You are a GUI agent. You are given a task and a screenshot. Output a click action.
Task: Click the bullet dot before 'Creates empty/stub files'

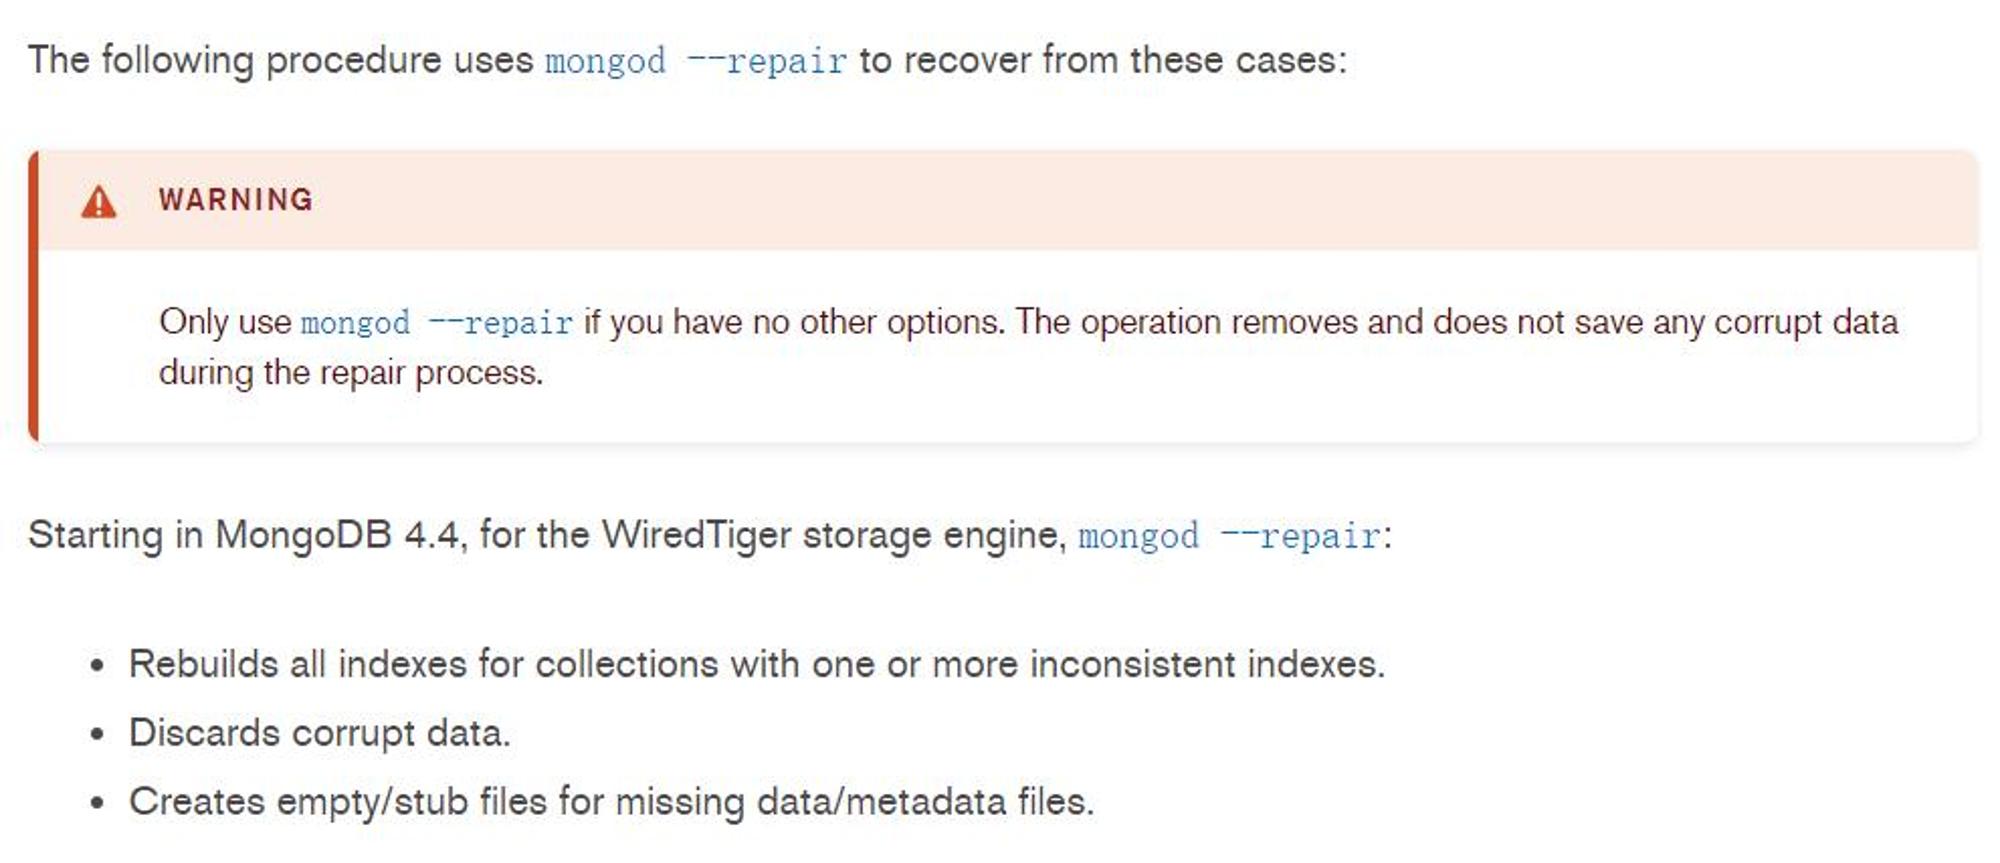tap(97, 804)
